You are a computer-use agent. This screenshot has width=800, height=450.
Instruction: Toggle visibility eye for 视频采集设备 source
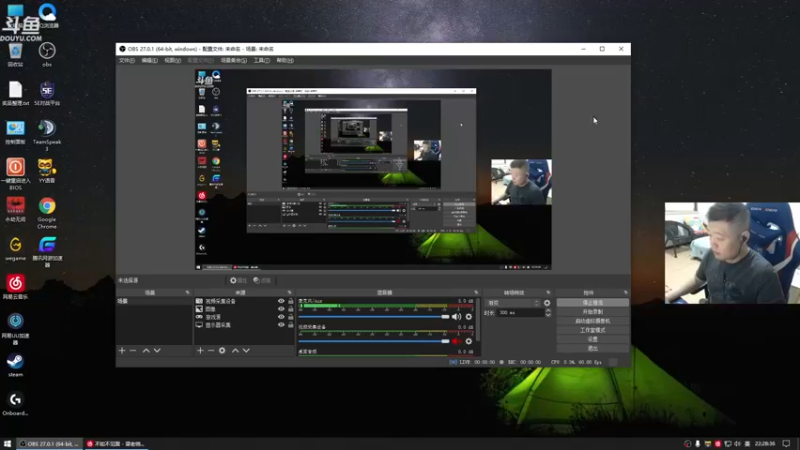point(281,301)
